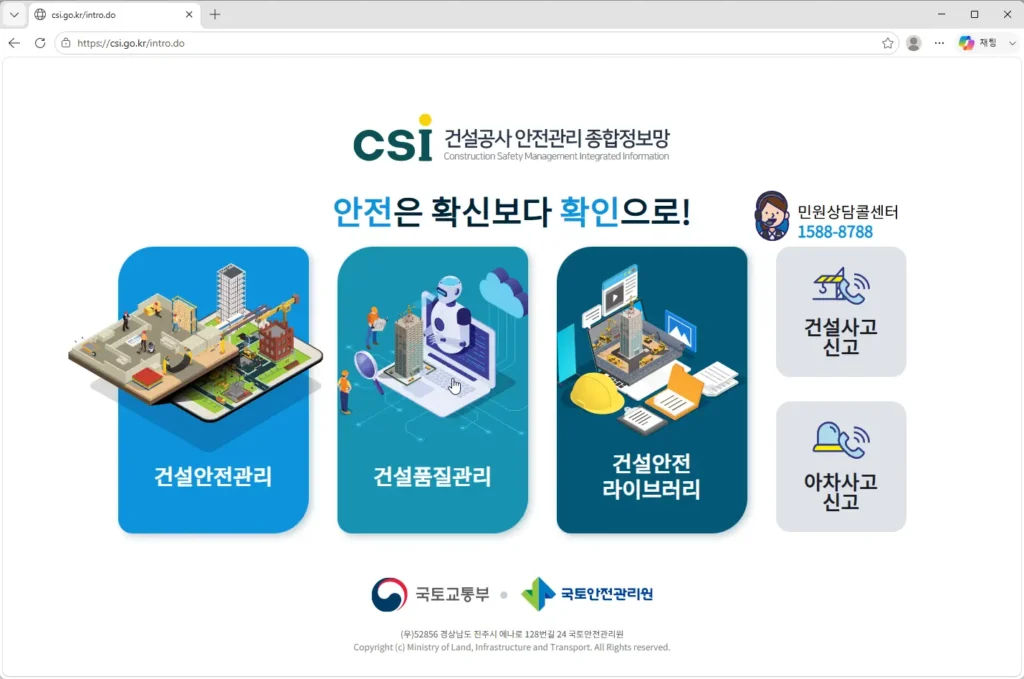Open the tab search dropdown arrow
Screen dimensions: 1024x679
(x=14, y=14)
